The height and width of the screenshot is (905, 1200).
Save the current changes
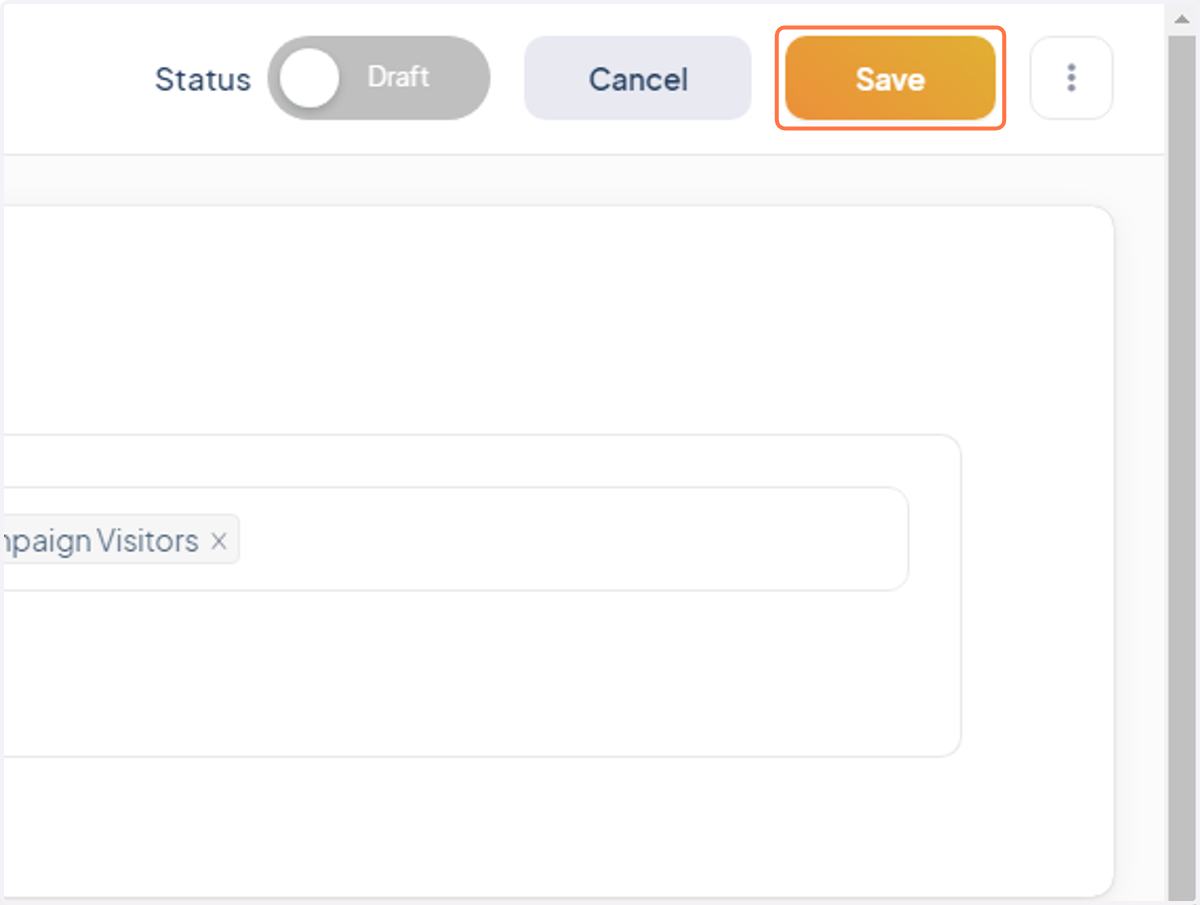tap(890, 78)
